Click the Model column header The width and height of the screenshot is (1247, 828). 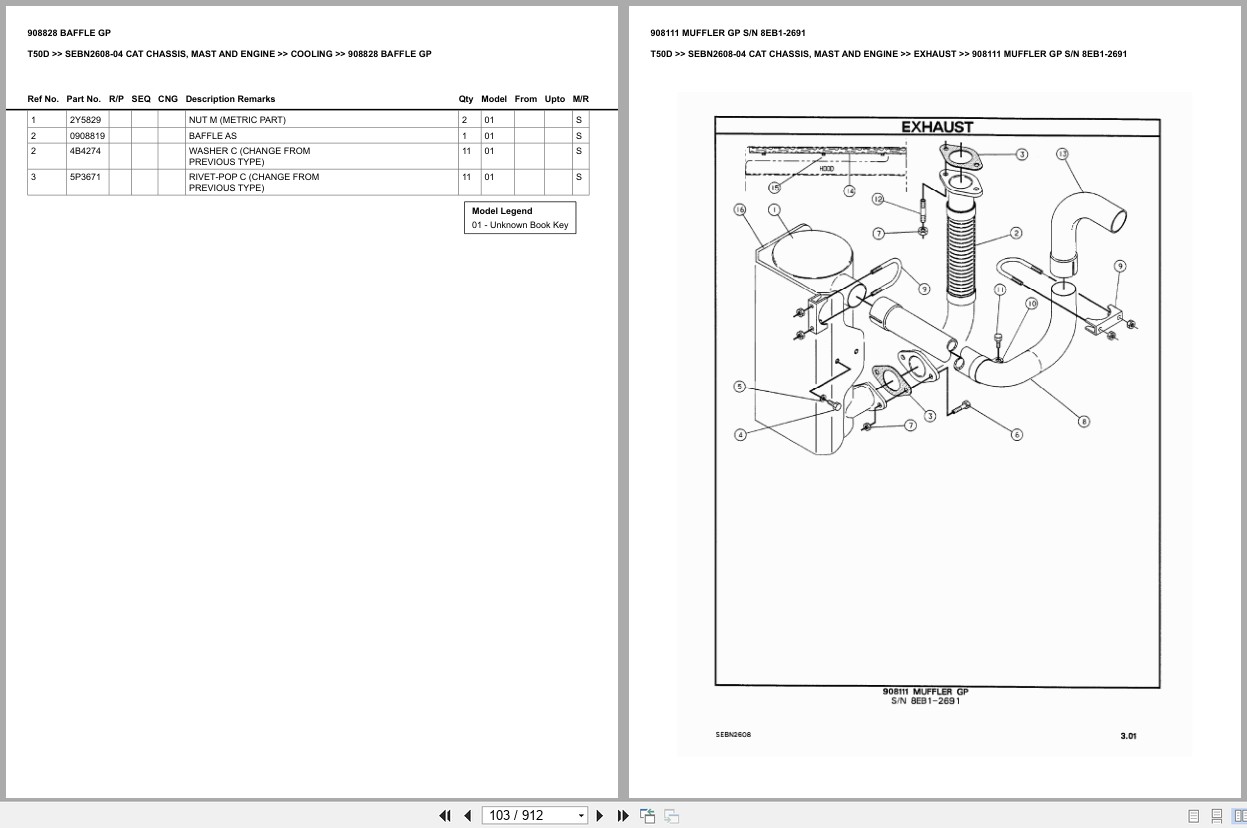click(494, 99)
